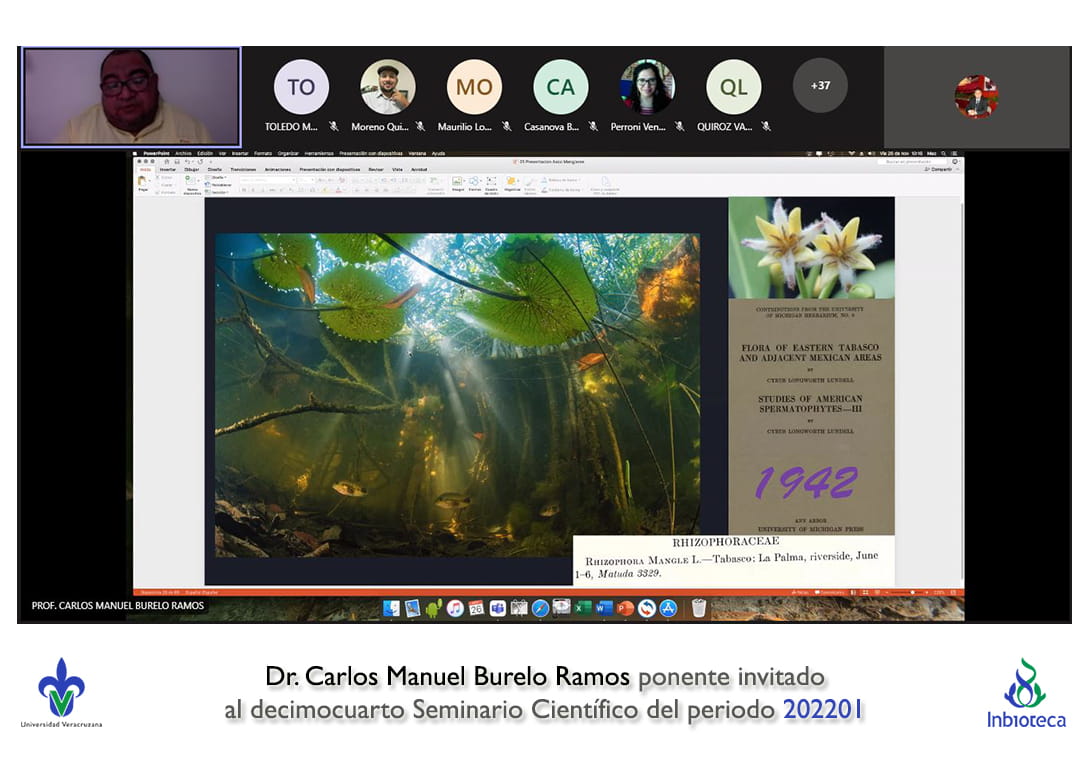Click the Pegar (Paste) icon in ribbon
Viewport: 1090px width, 760px height.
(143, 182)
